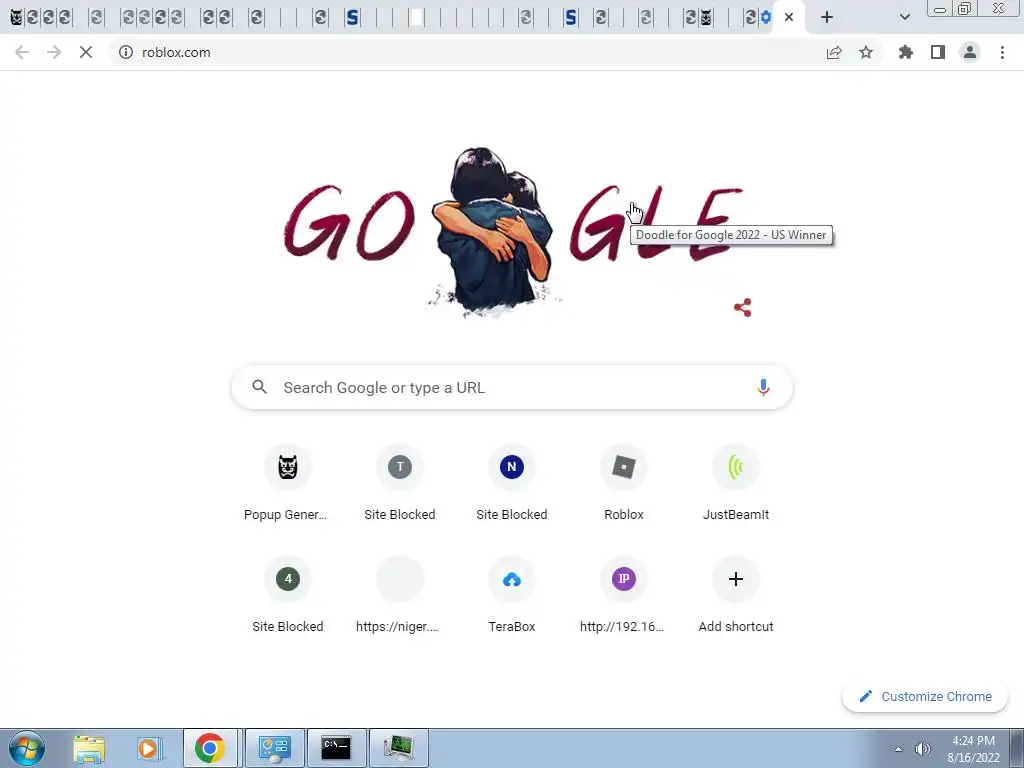The width and height of the screenshot is (1024, 768).
Task: Open Windows Explorer from the taskbar
Action: (x=89, y=748)
